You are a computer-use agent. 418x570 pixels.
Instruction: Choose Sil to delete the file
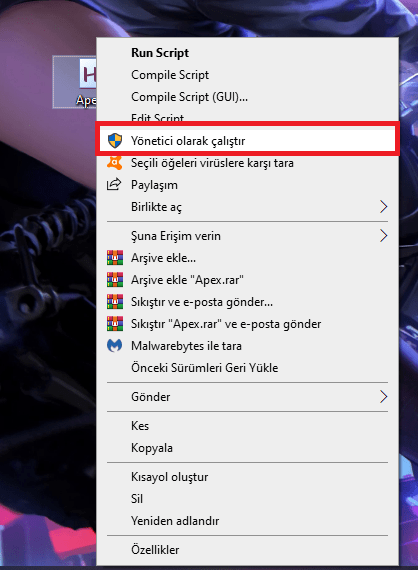(x=247, y=499)
